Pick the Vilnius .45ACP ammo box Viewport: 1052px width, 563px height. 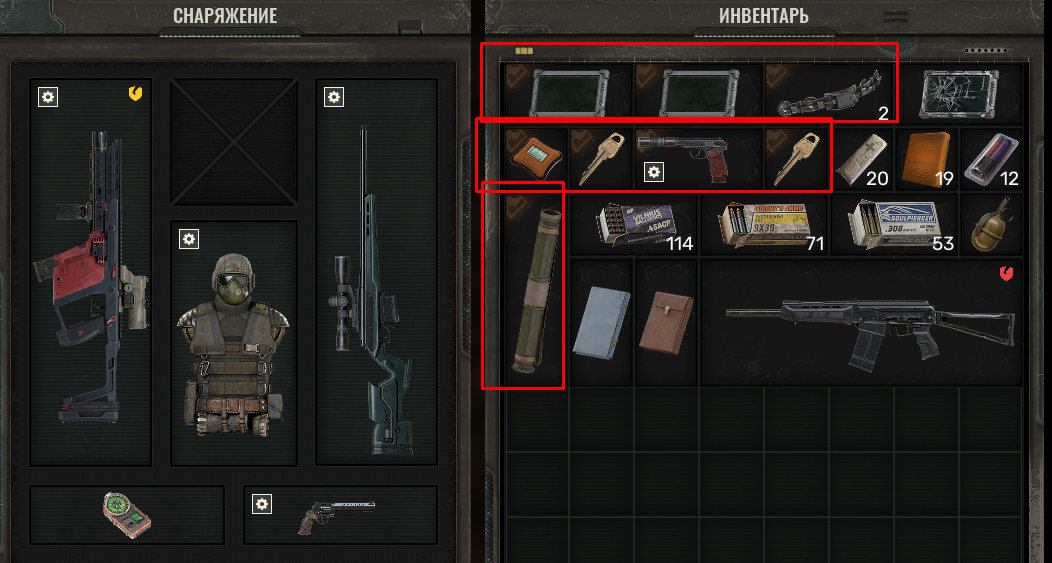pos(634,225)
